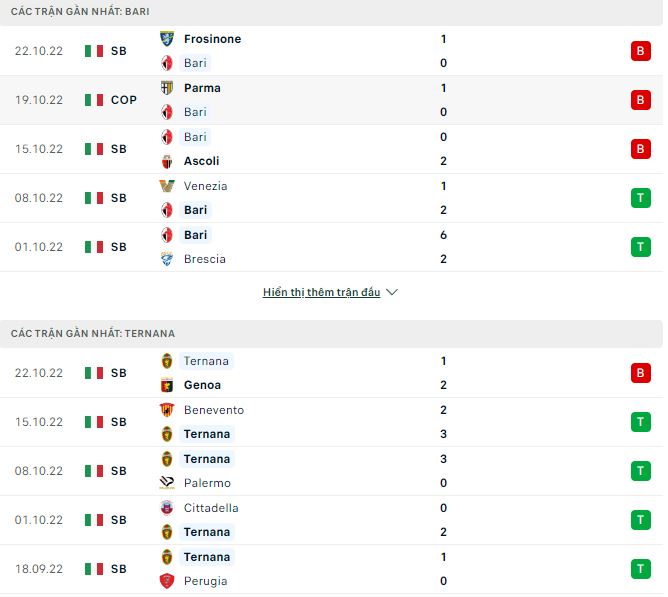
Task: Open 'Hiển thị thêm trận đấu' link
Action: pyautogui.click(x=321, y=292)
